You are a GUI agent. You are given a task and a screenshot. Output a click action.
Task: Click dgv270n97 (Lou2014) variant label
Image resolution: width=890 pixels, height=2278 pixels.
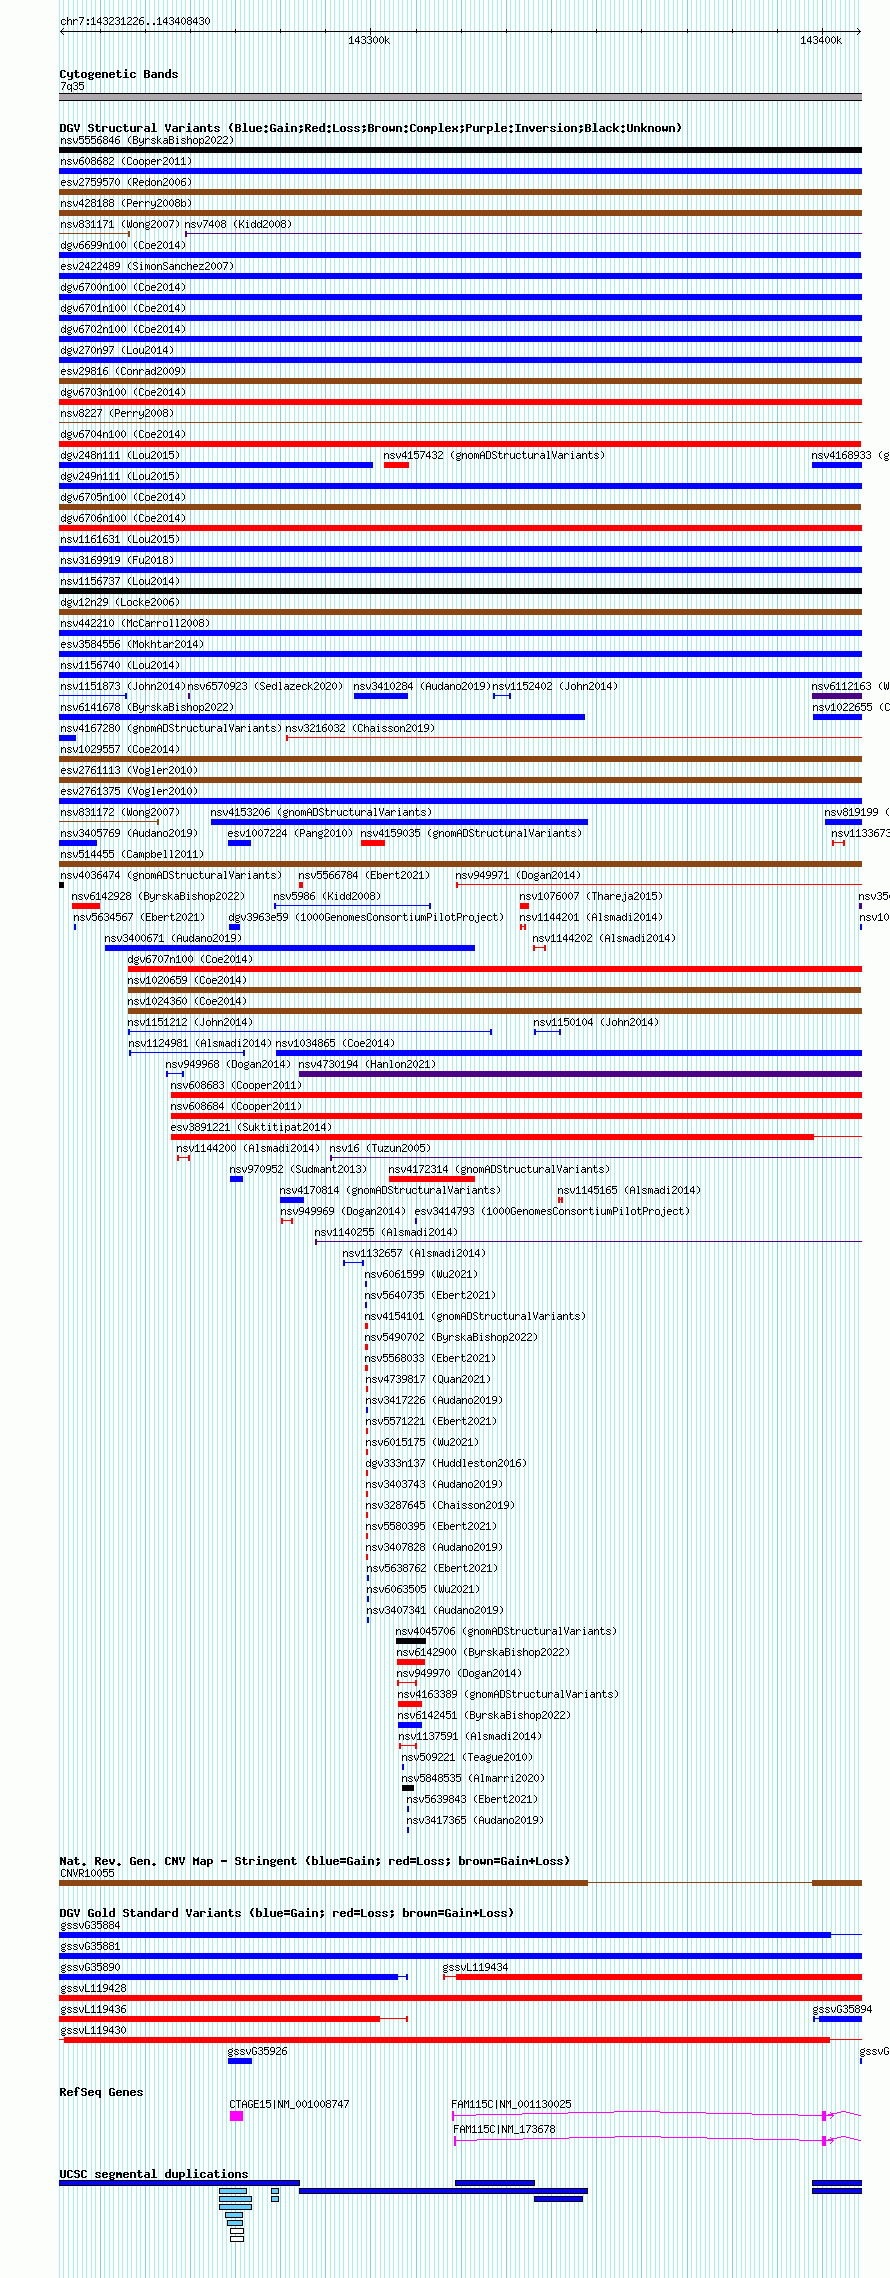click(x=117, y=350)
